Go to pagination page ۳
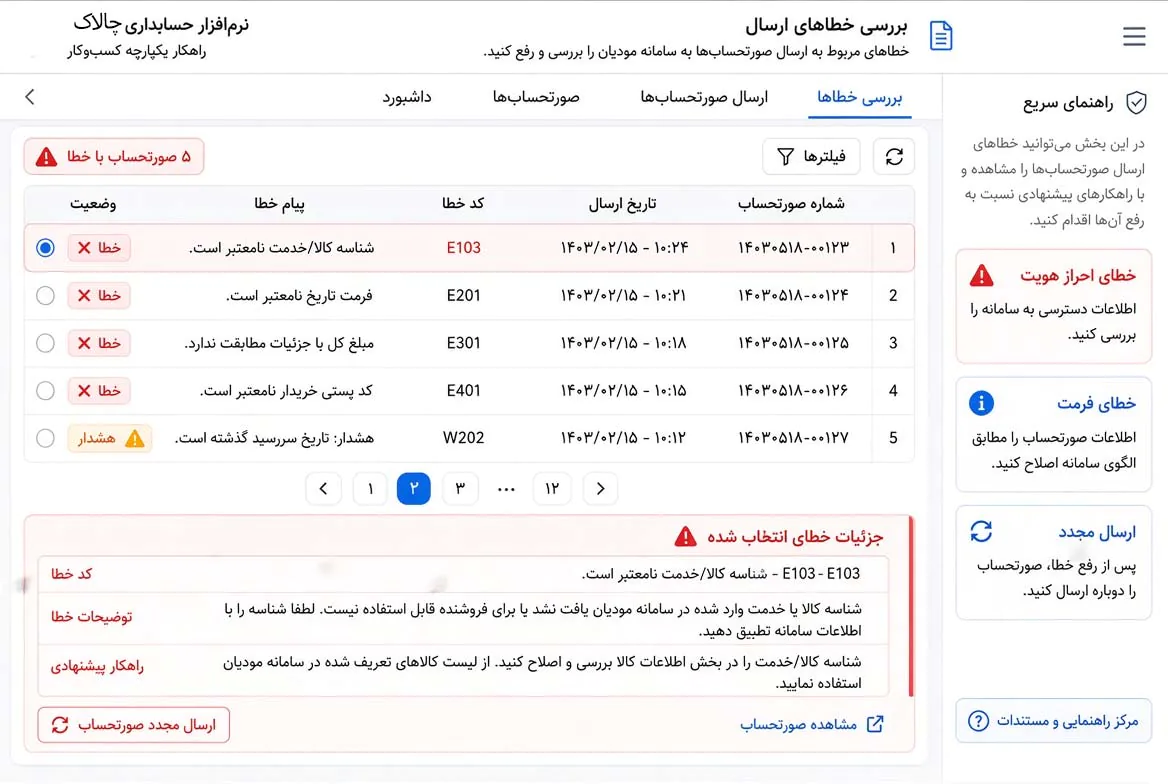This screenshot has height=784, width=1168. click(460, 489)
